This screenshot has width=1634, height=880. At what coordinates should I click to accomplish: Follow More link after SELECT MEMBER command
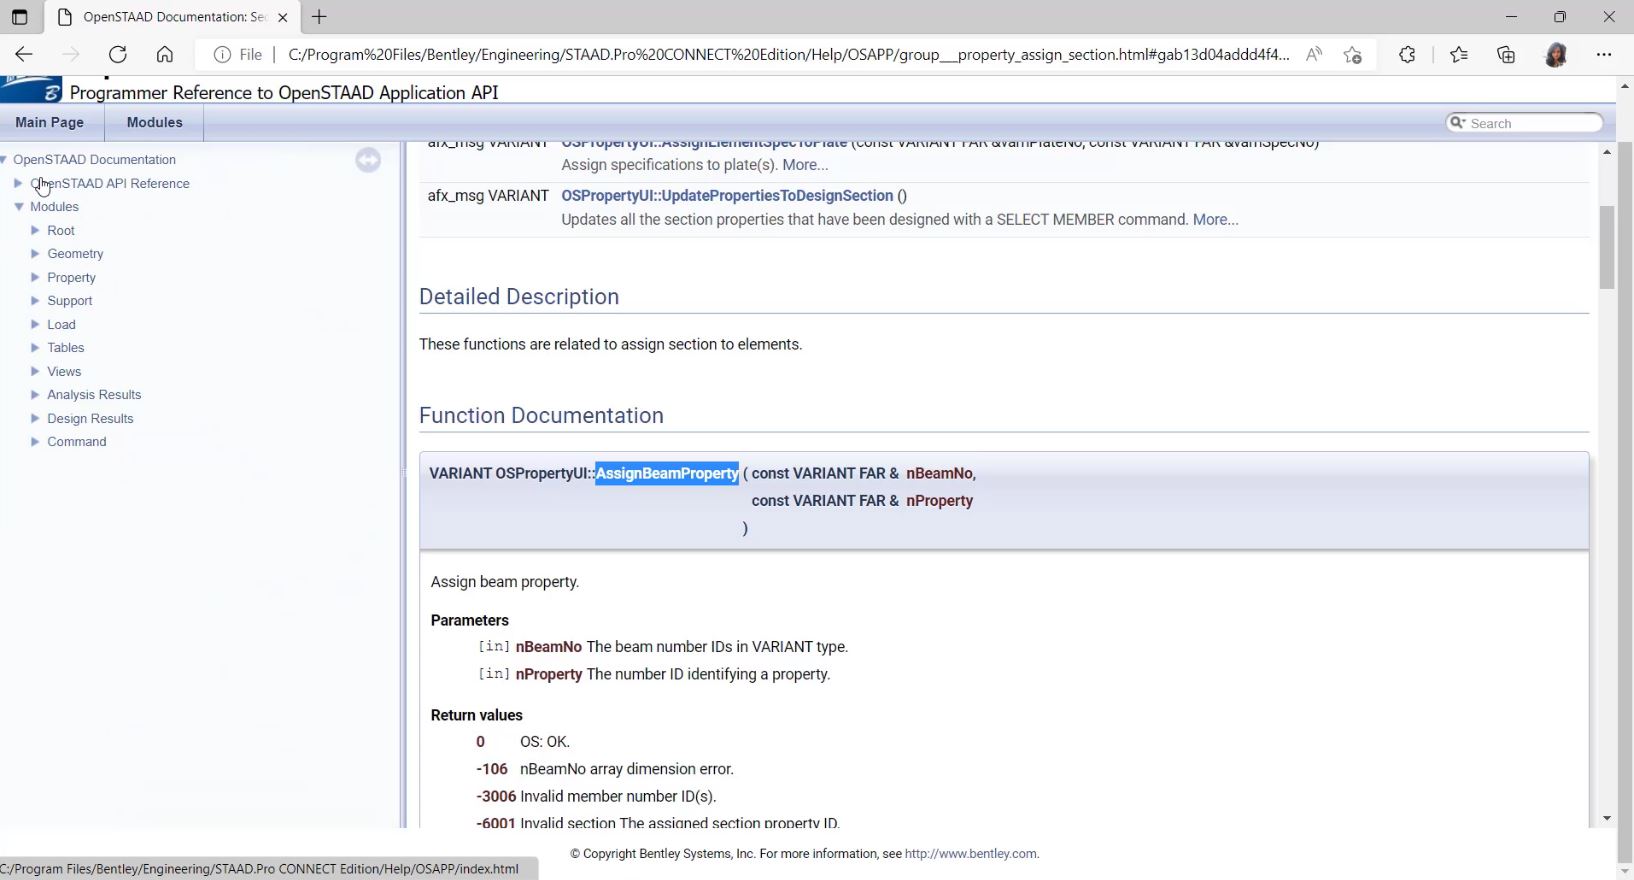[1215, 219]
